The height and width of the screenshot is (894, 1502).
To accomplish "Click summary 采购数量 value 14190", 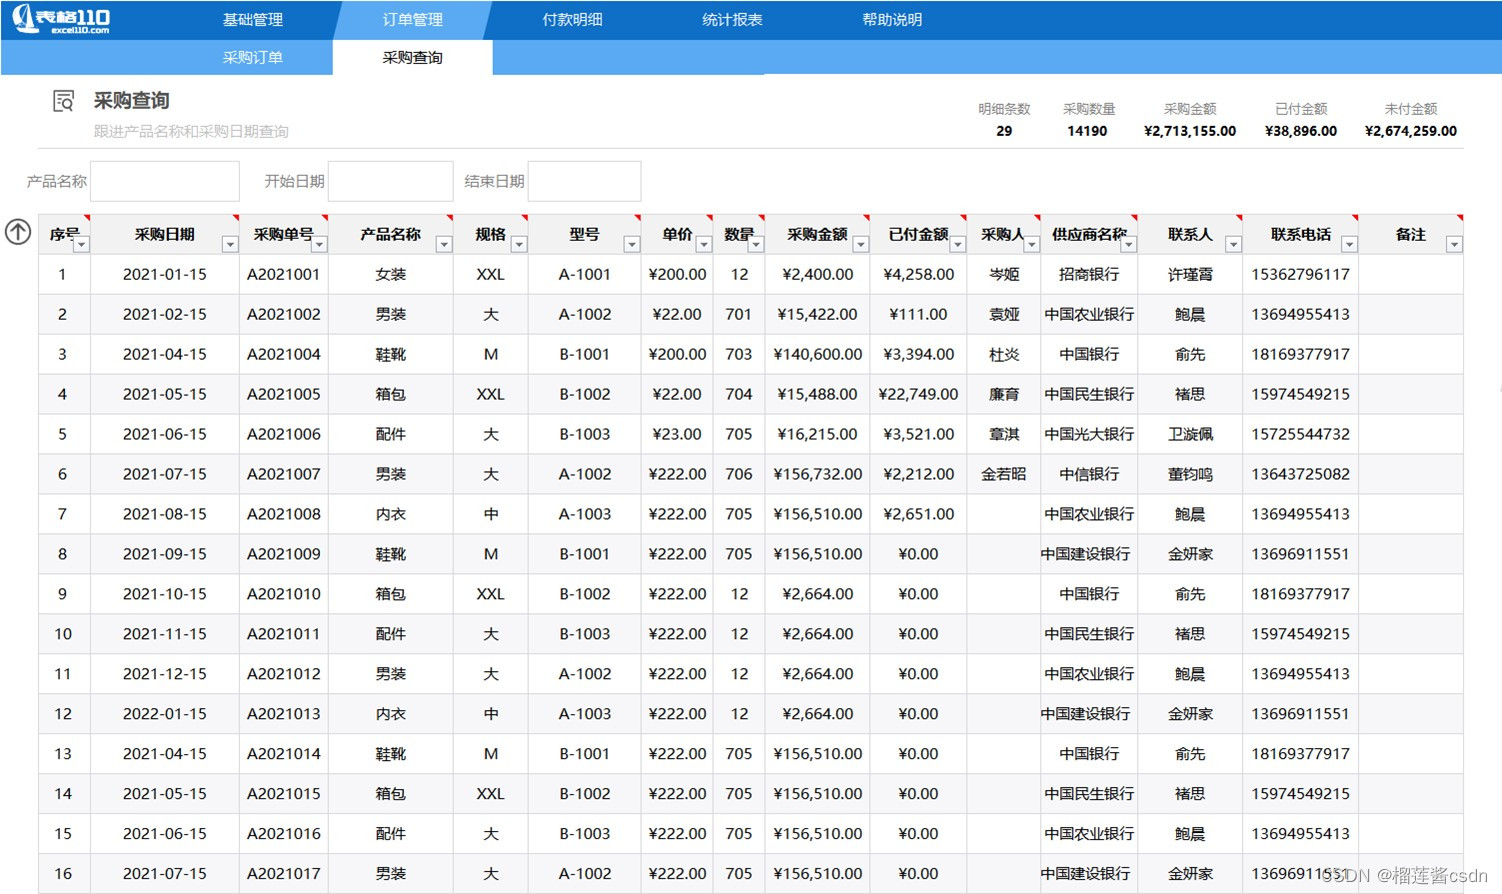I will [1087, 131].
